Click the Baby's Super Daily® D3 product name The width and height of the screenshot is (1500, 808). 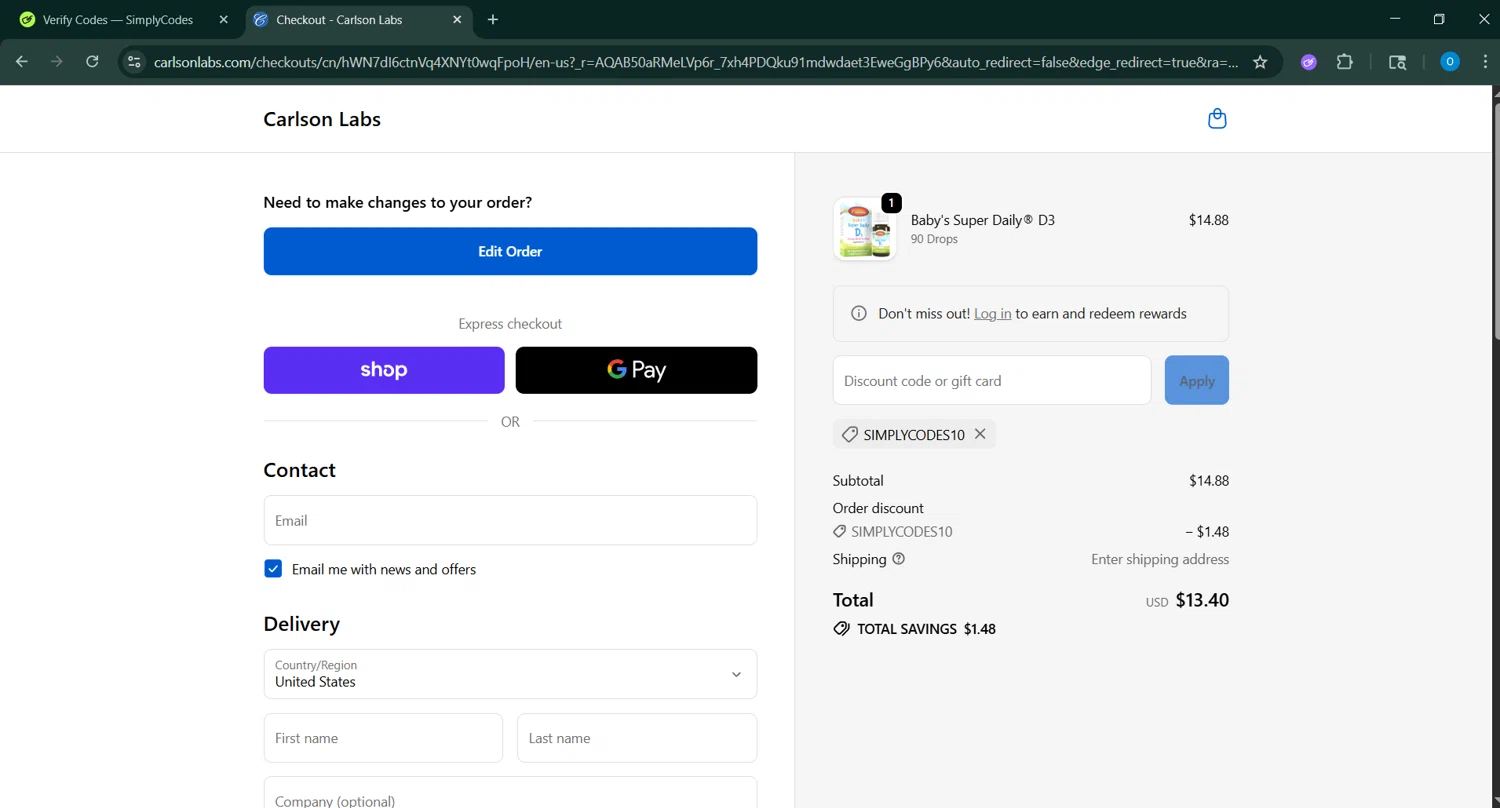(x=982, y=220)
